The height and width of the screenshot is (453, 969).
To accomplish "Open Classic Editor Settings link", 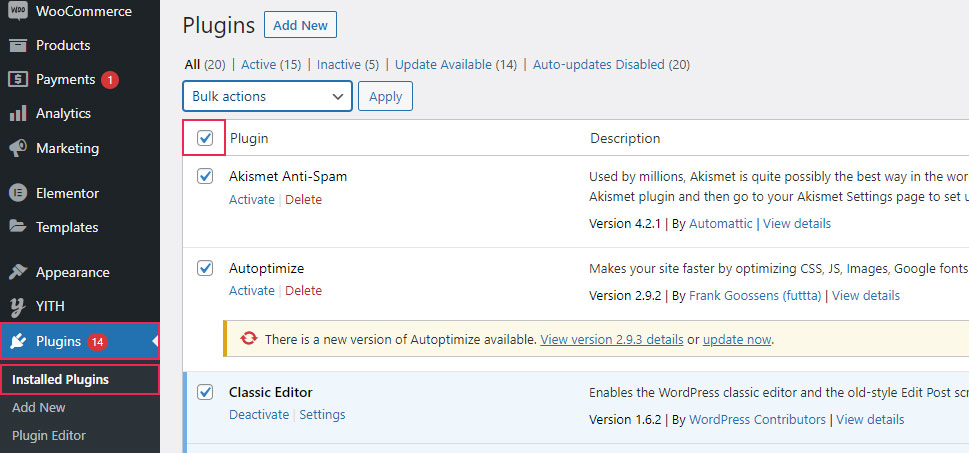I will tap(322, 414).
